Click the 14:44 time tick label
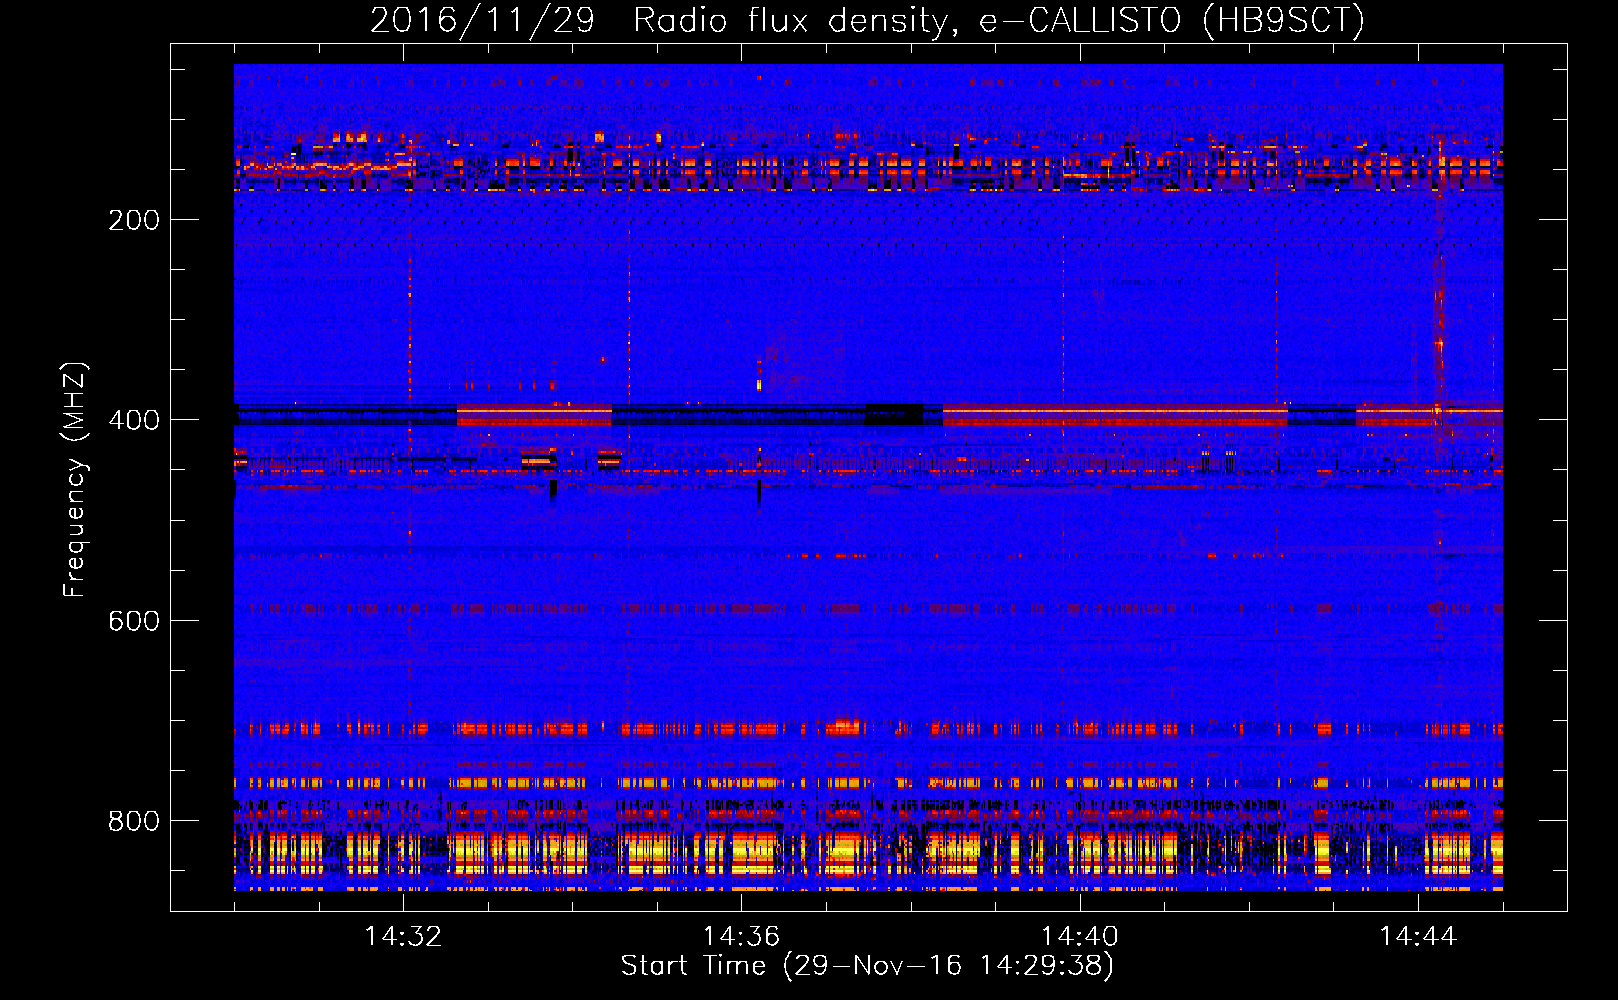The image size is (1618, 1000). coord(1418,936)
